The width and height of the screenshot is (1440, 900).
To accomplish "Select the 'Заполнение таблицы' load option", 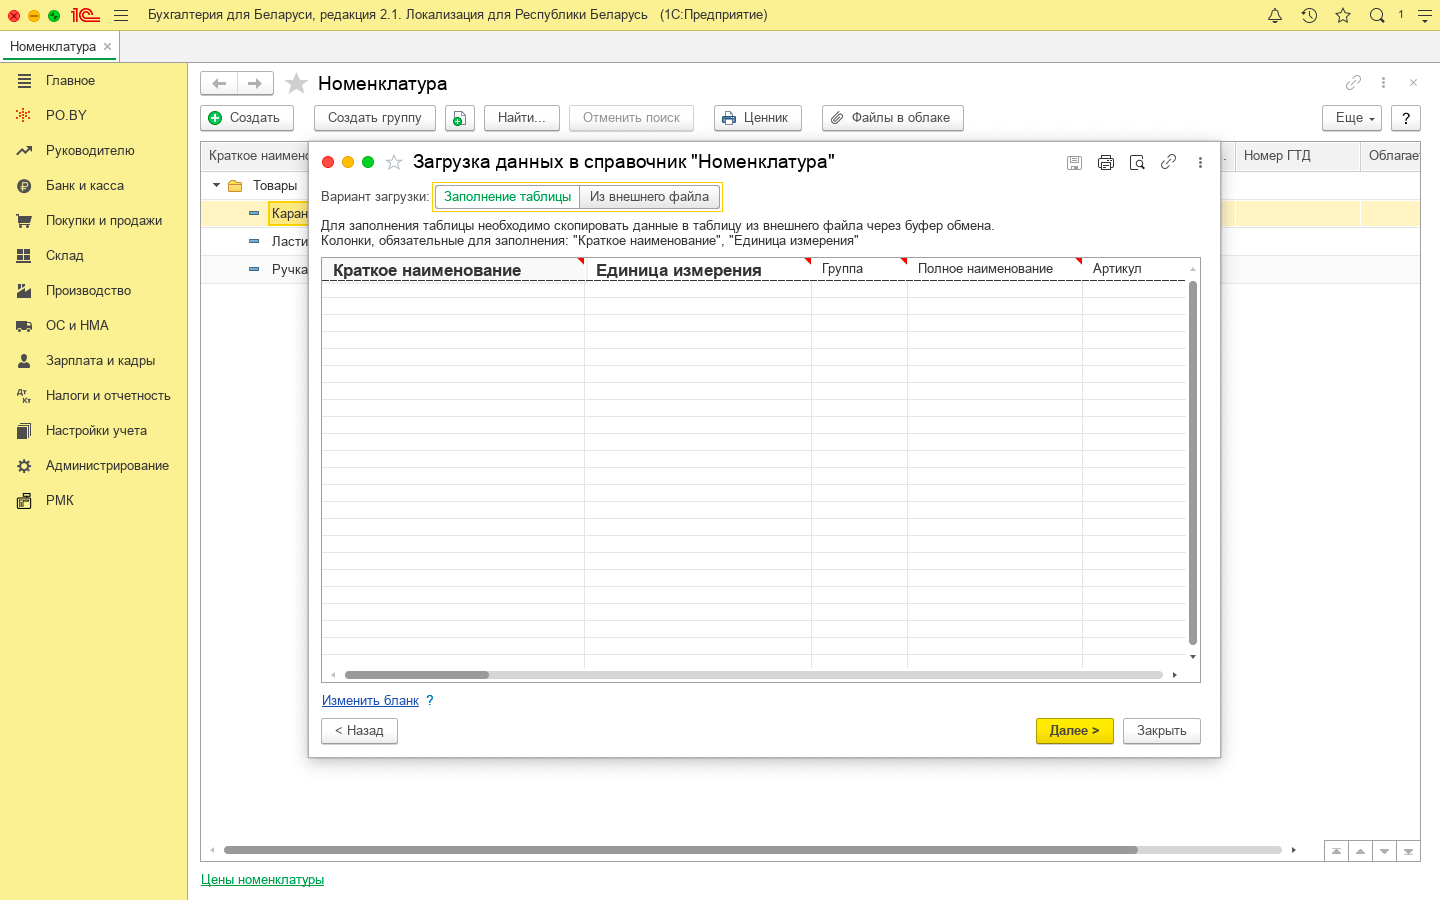I will (507, 197).
